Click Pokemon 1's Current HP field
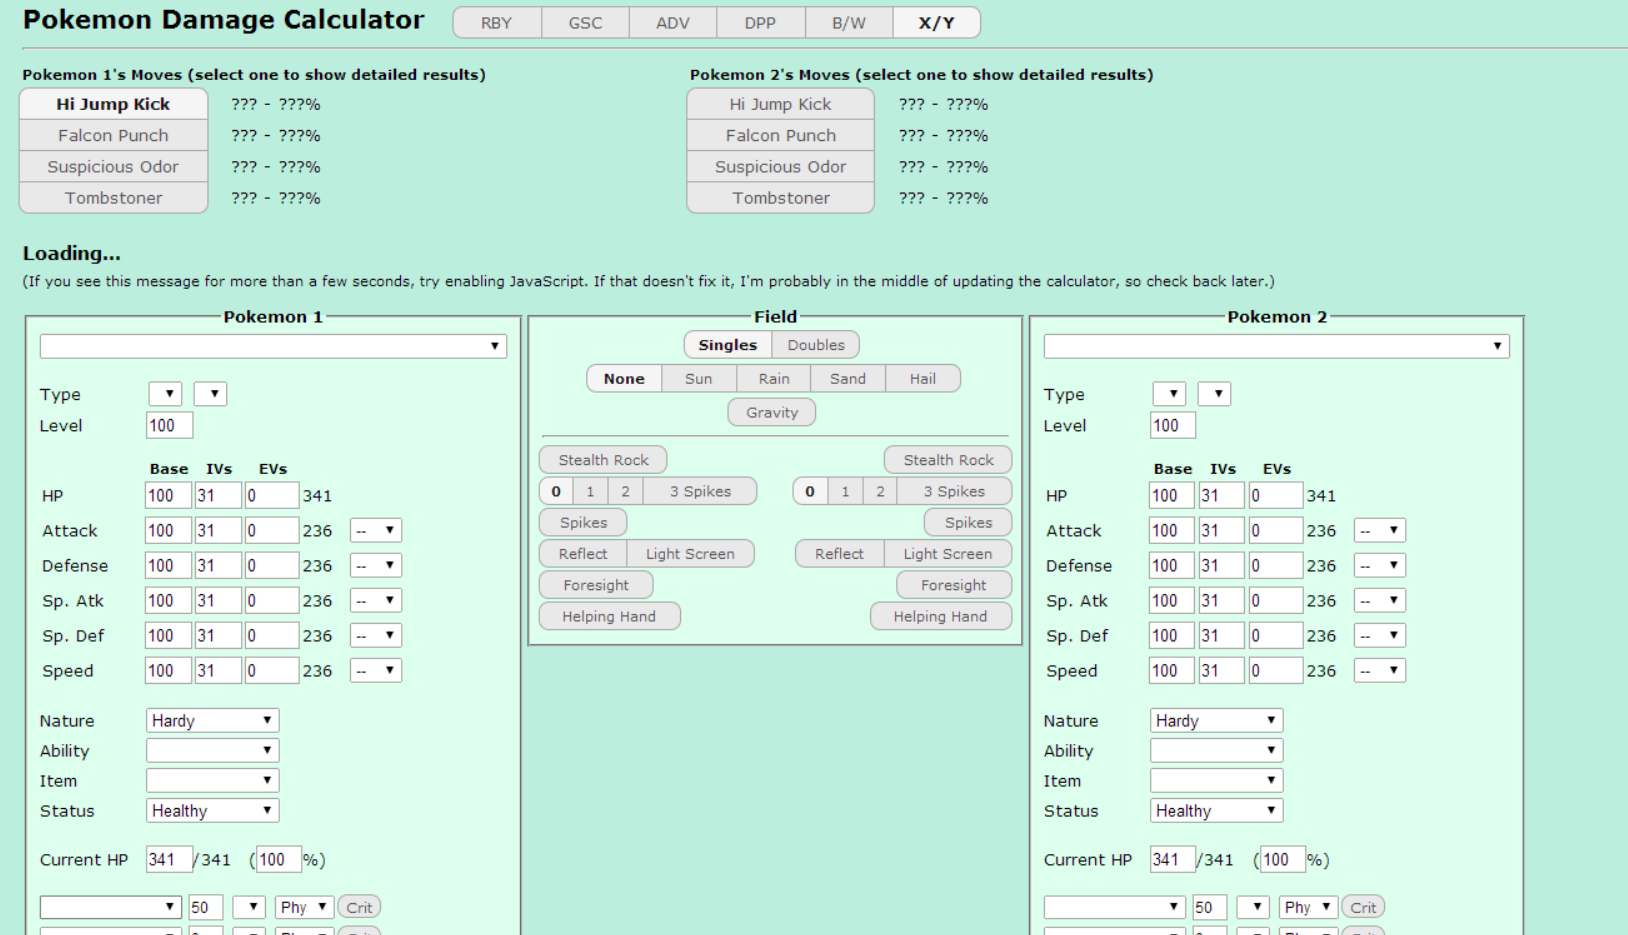This screenshot has width=1628, height=935. (x=169, y=860)
